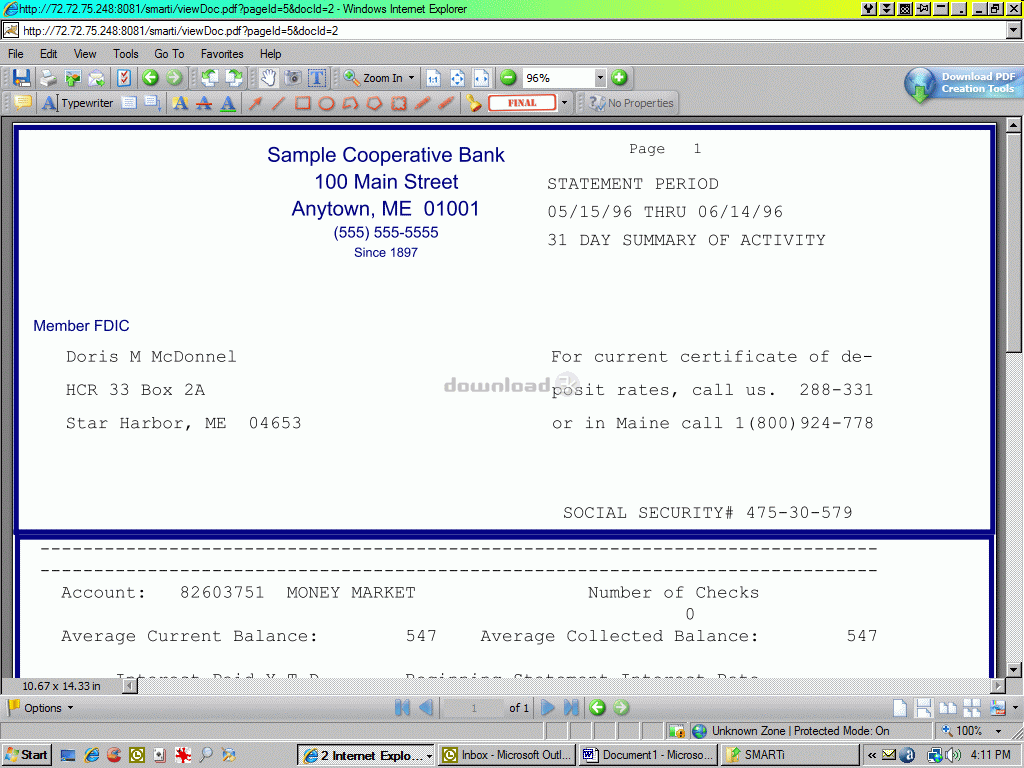This screenshot has height=768, width=1024.
Task: Save the PDF with the floppy disk icon
Action: [22, 78]
